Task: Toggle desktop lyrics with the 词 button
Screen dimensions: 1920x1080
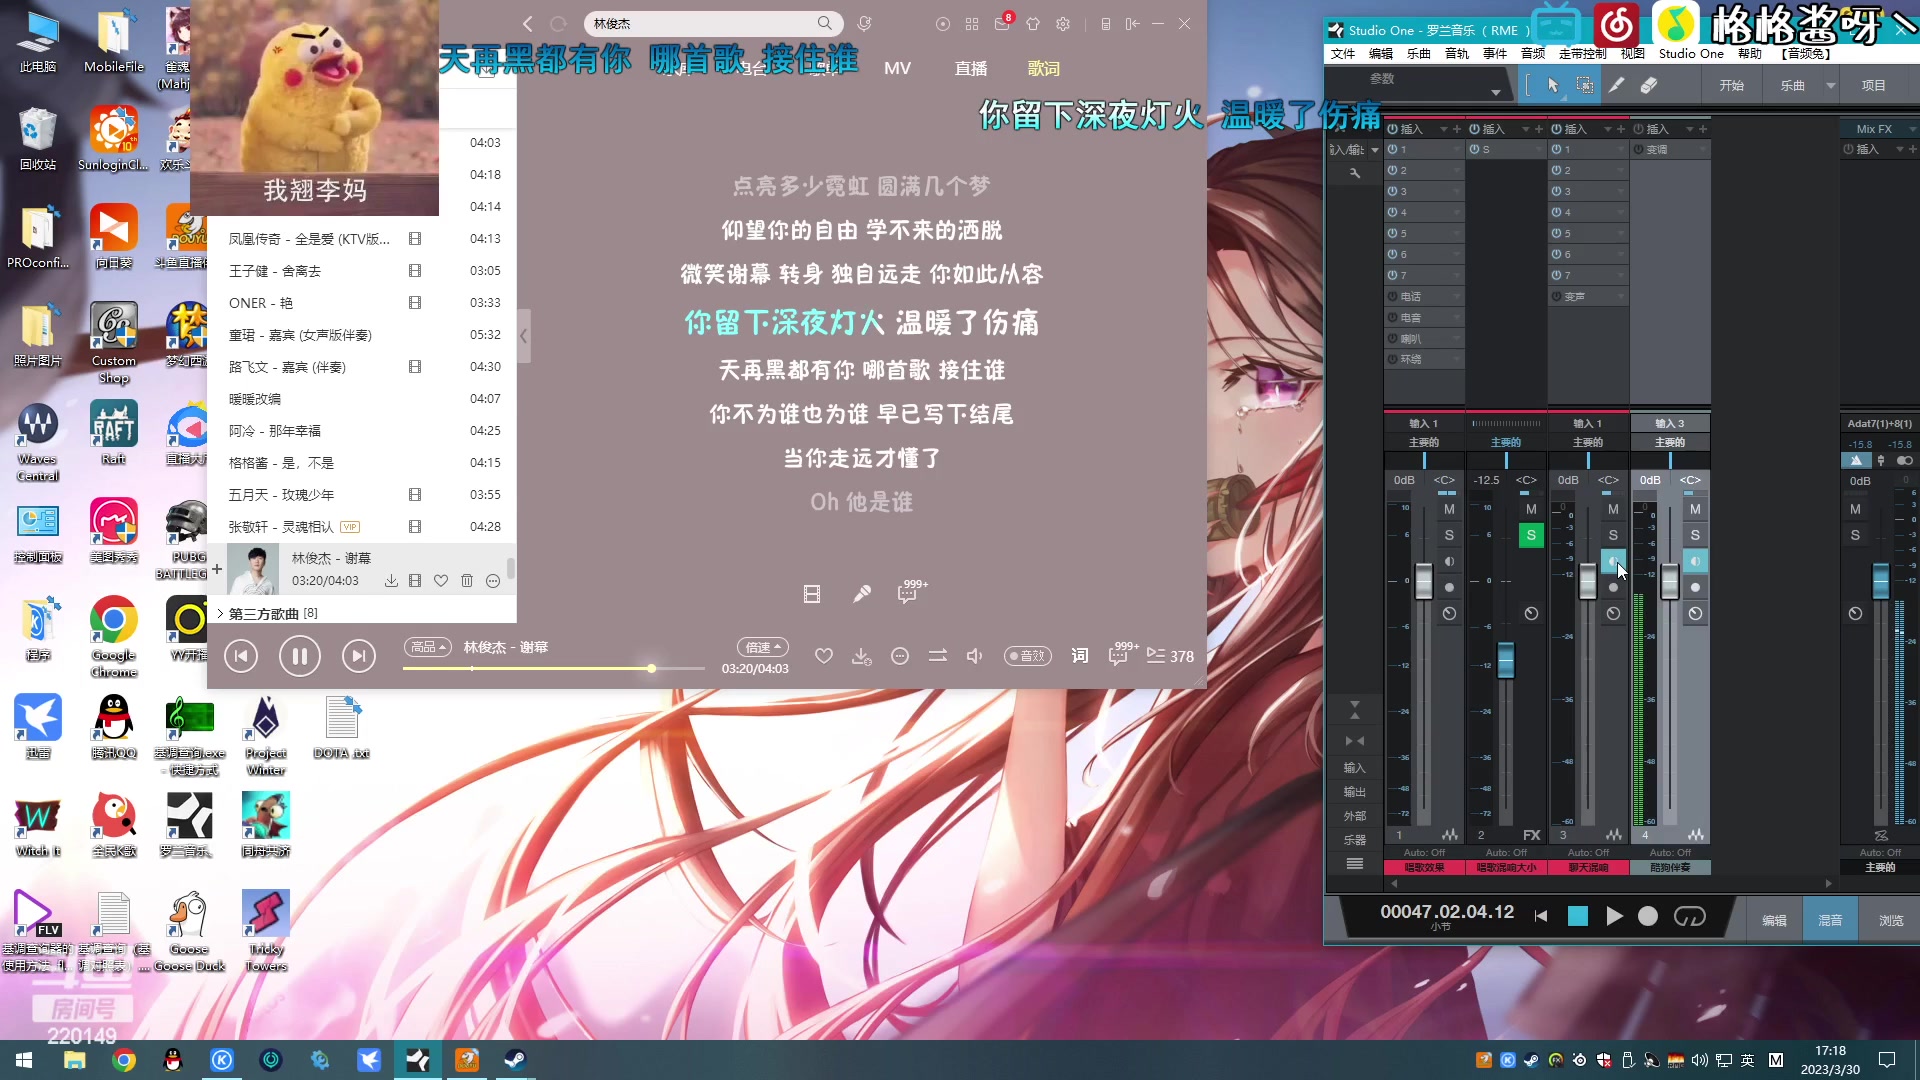Action: 1080,656
